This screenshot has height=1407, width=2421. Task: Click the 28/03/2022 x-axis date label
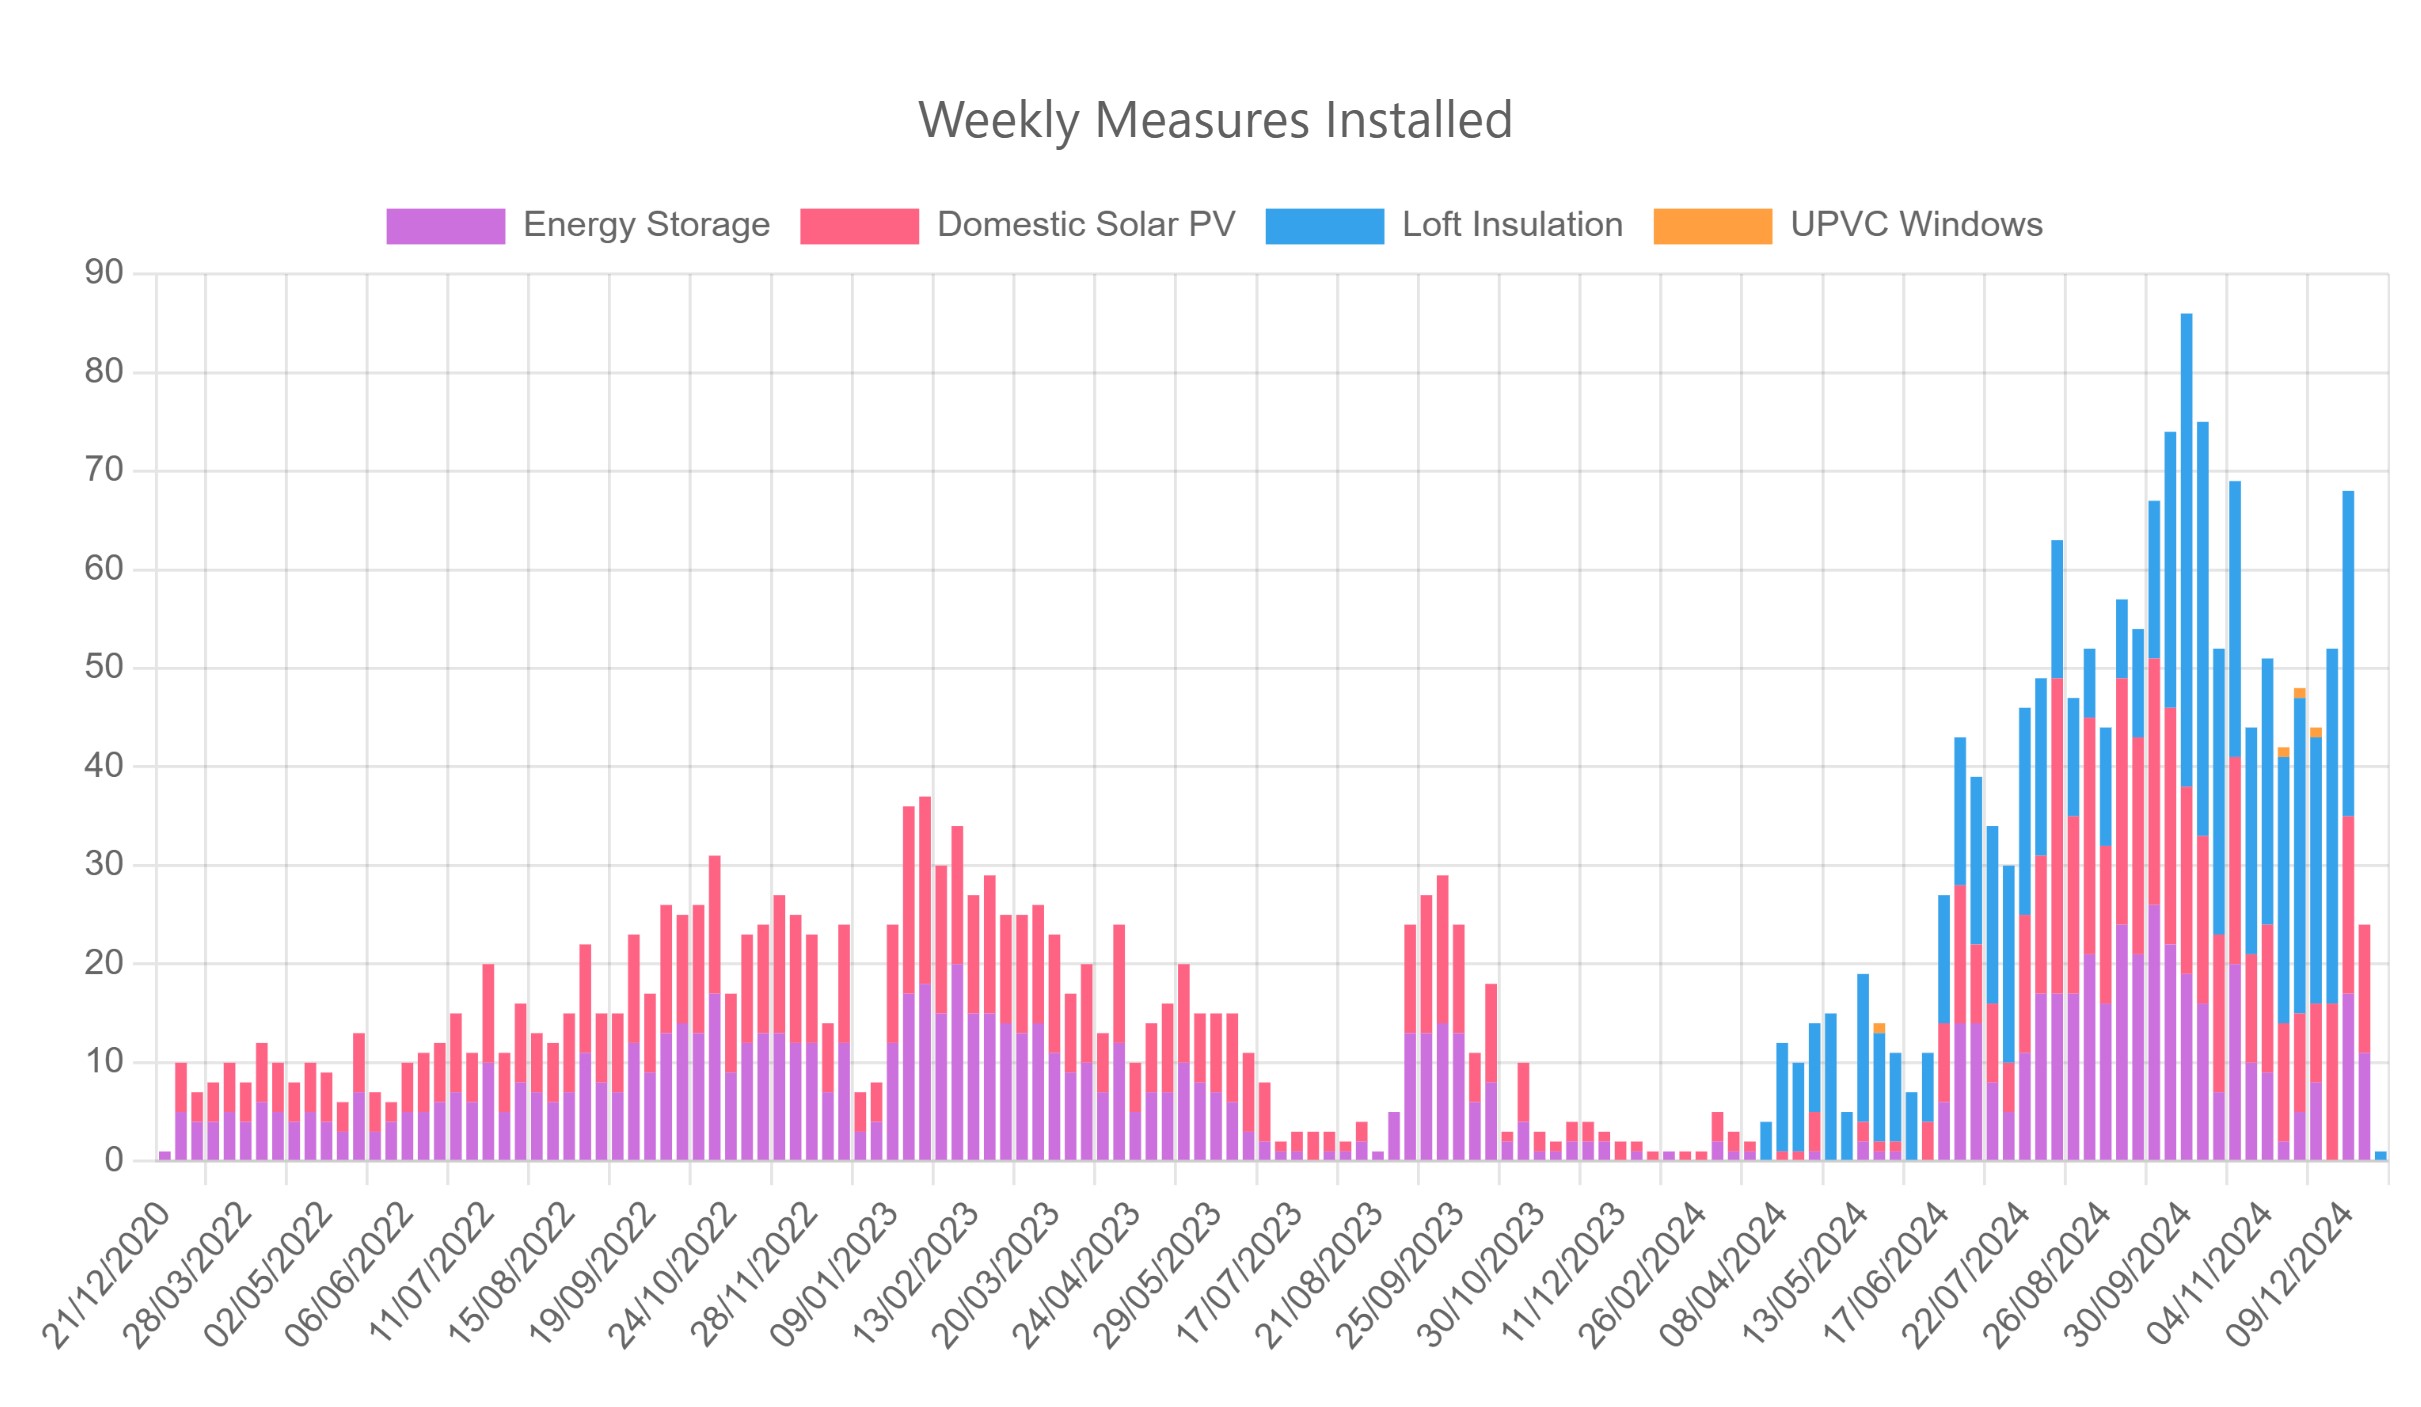pos(187,1275)
